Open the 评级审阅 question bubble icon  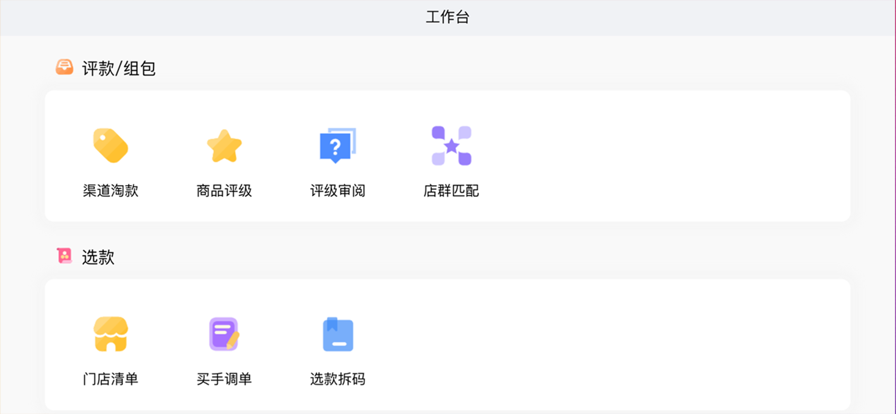pyautogui.click(x=337, y=146)
